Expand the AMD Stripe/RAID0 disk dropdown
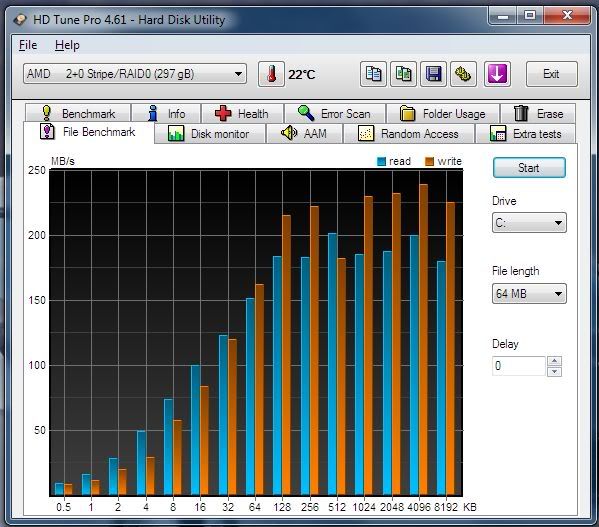Image resolution: width=599 pixels, height=527 pixels. click(x=135, y=74)
